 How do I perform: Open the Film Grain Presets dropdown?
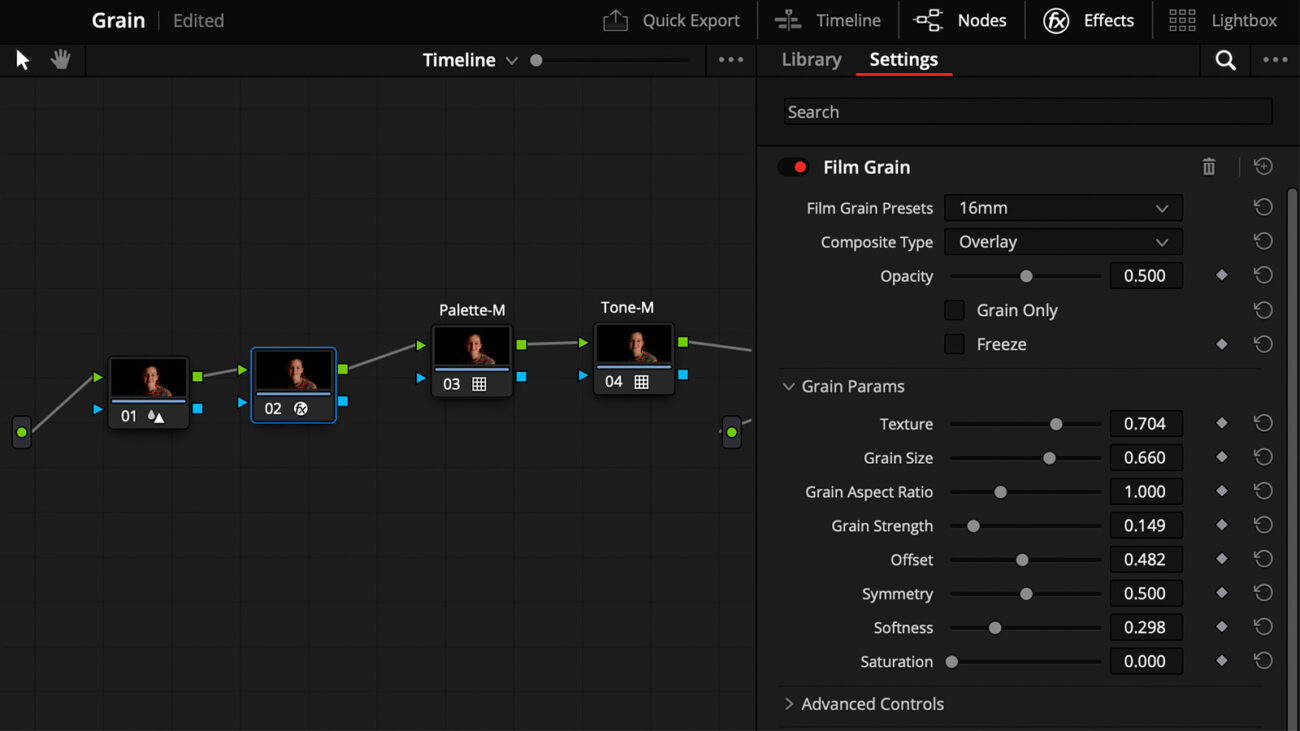[x=1062, y=207]
